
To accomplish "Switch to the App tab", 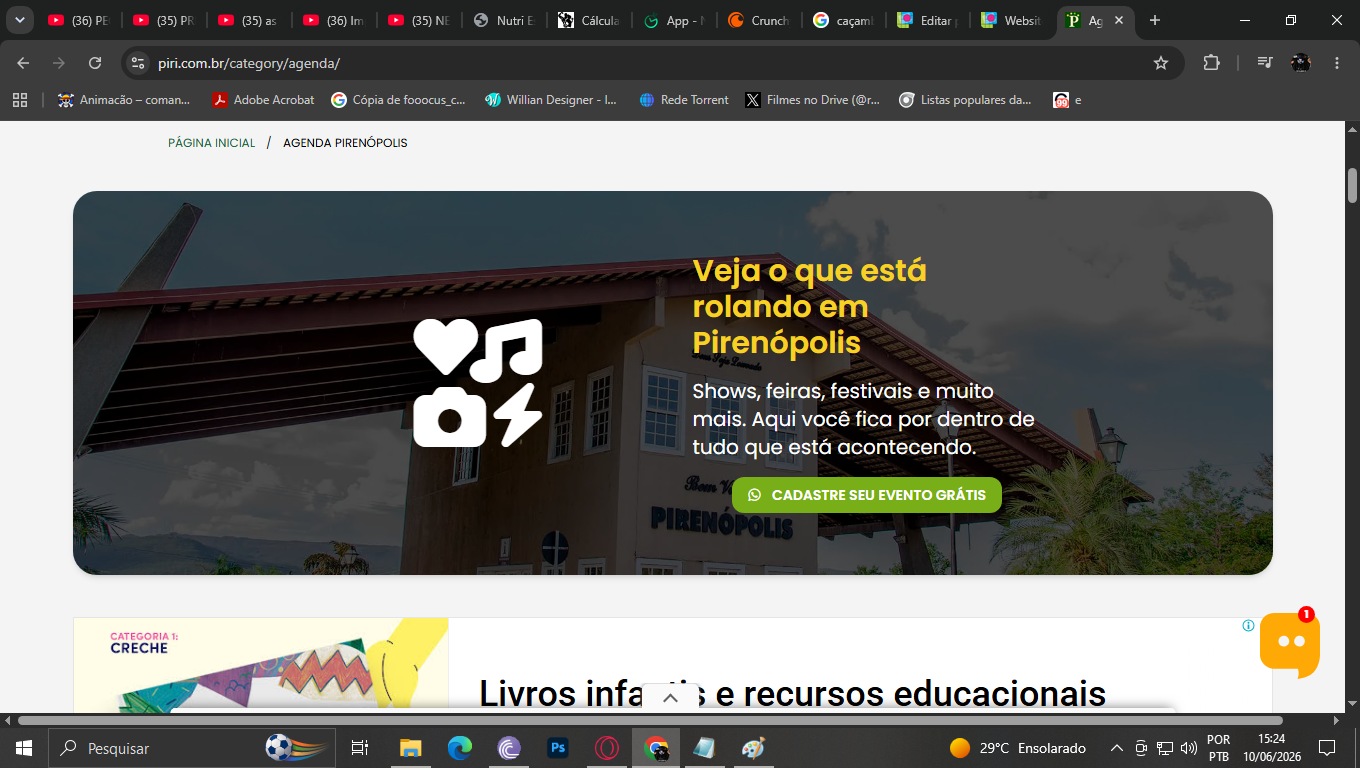I will coord(674,20).
